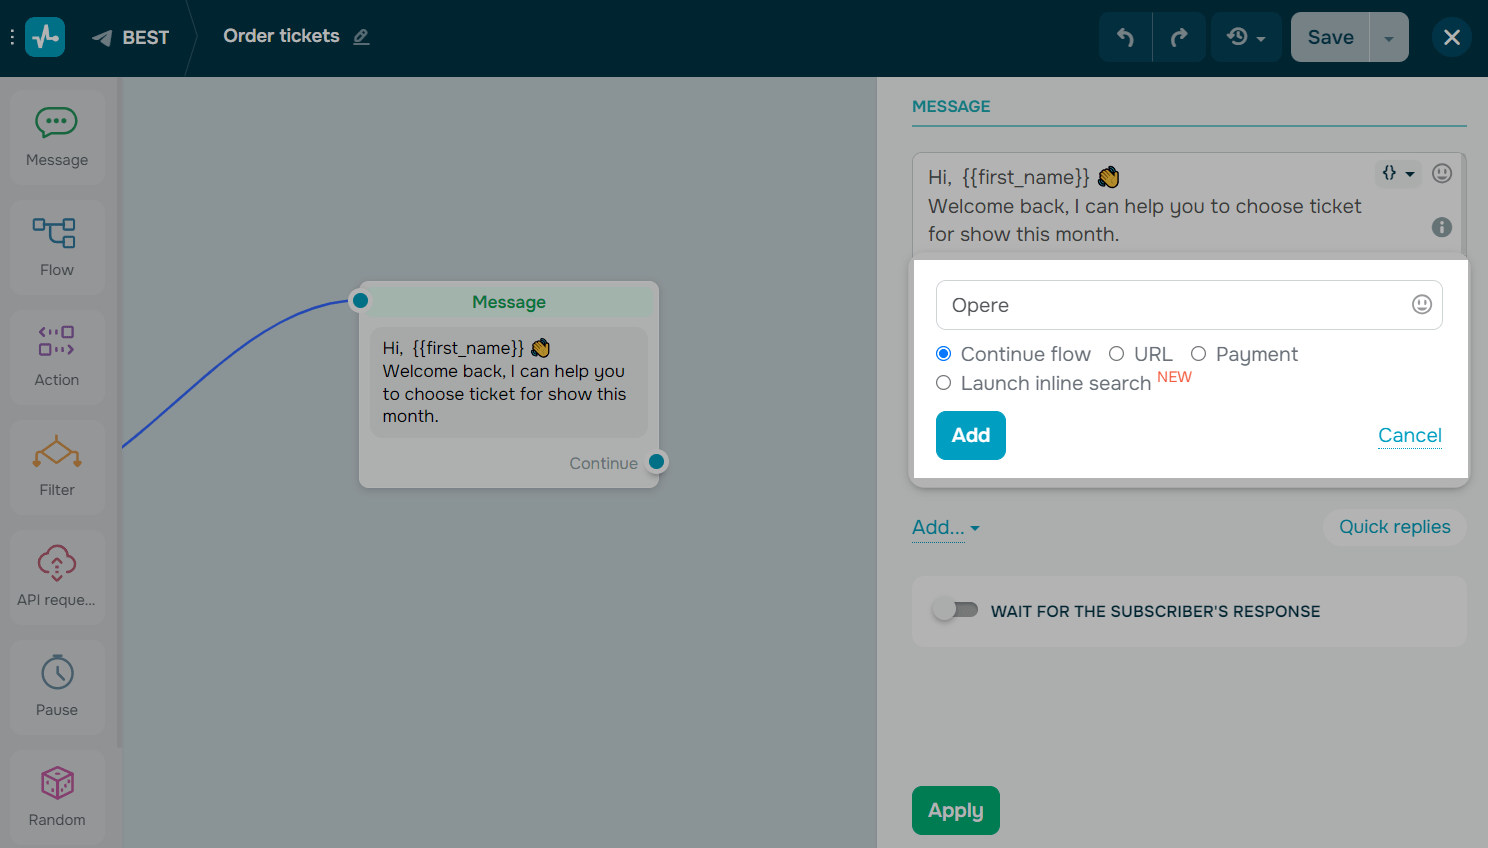Select the Payment radio option
This screenshot has width=1488, height=848.
click(x=1198, y=354)
